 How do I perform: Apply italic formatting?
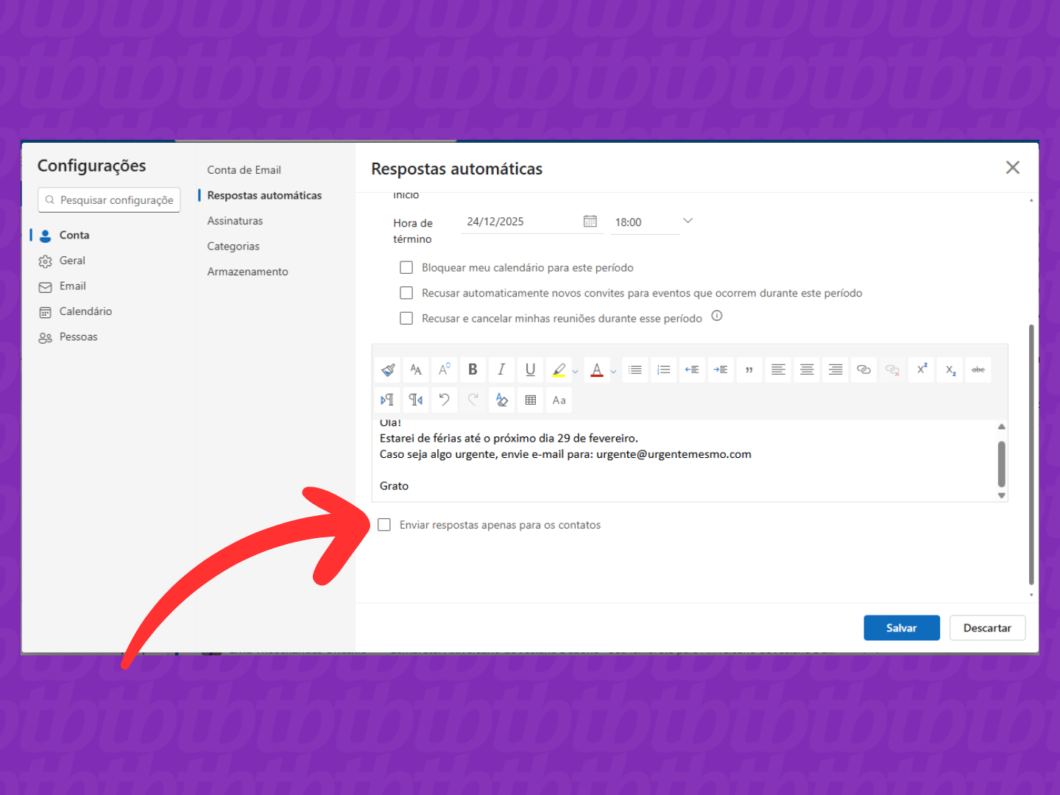(x=501, y=369)
